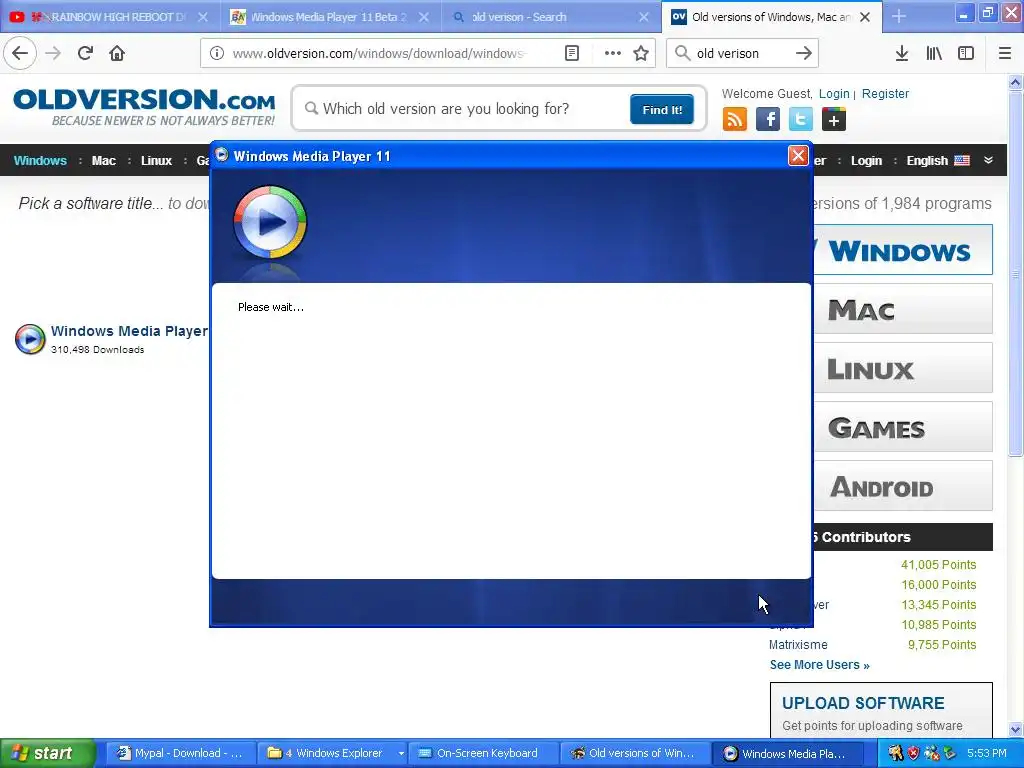Viewport: 1024px width, 768px height.
Task: Expand the Windows Explorer taskbar group arrow
Action: (401, 754)
